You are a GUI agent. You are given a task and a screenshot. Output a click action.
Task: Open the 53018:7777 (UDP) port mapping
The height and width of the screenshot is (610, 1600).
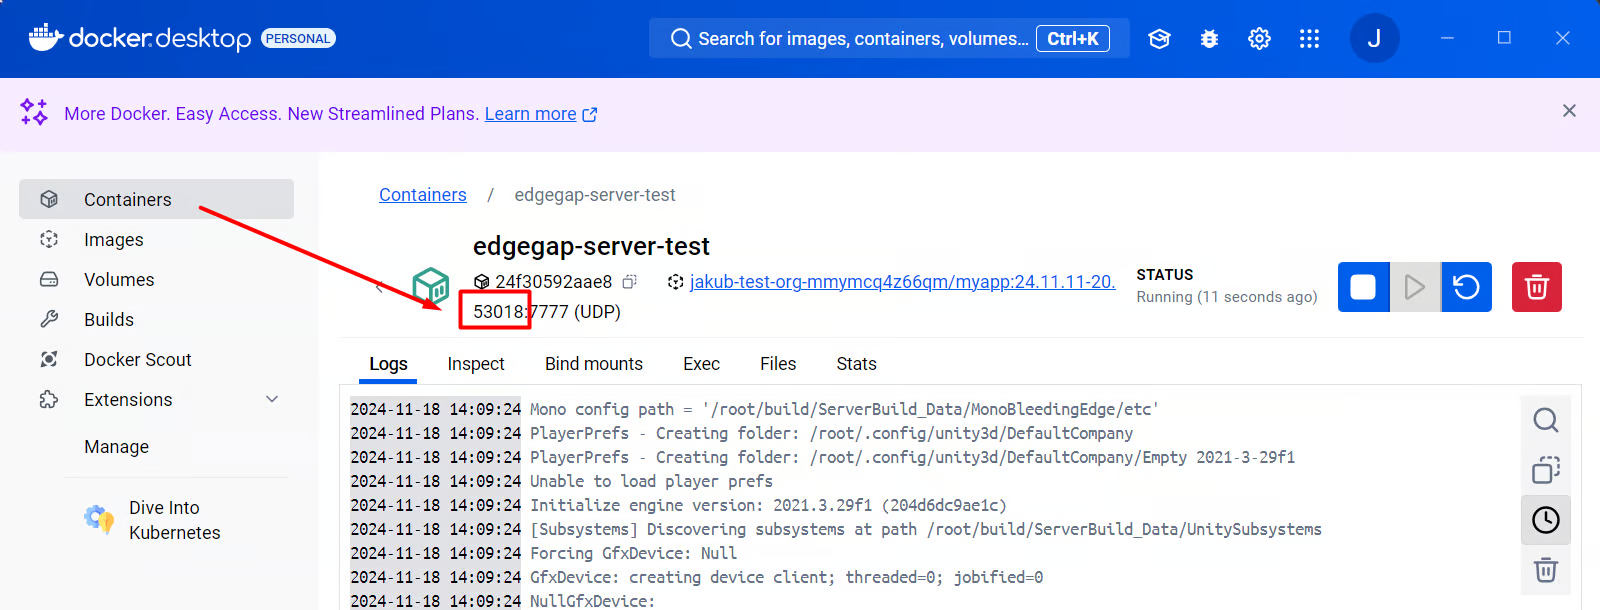547,312
